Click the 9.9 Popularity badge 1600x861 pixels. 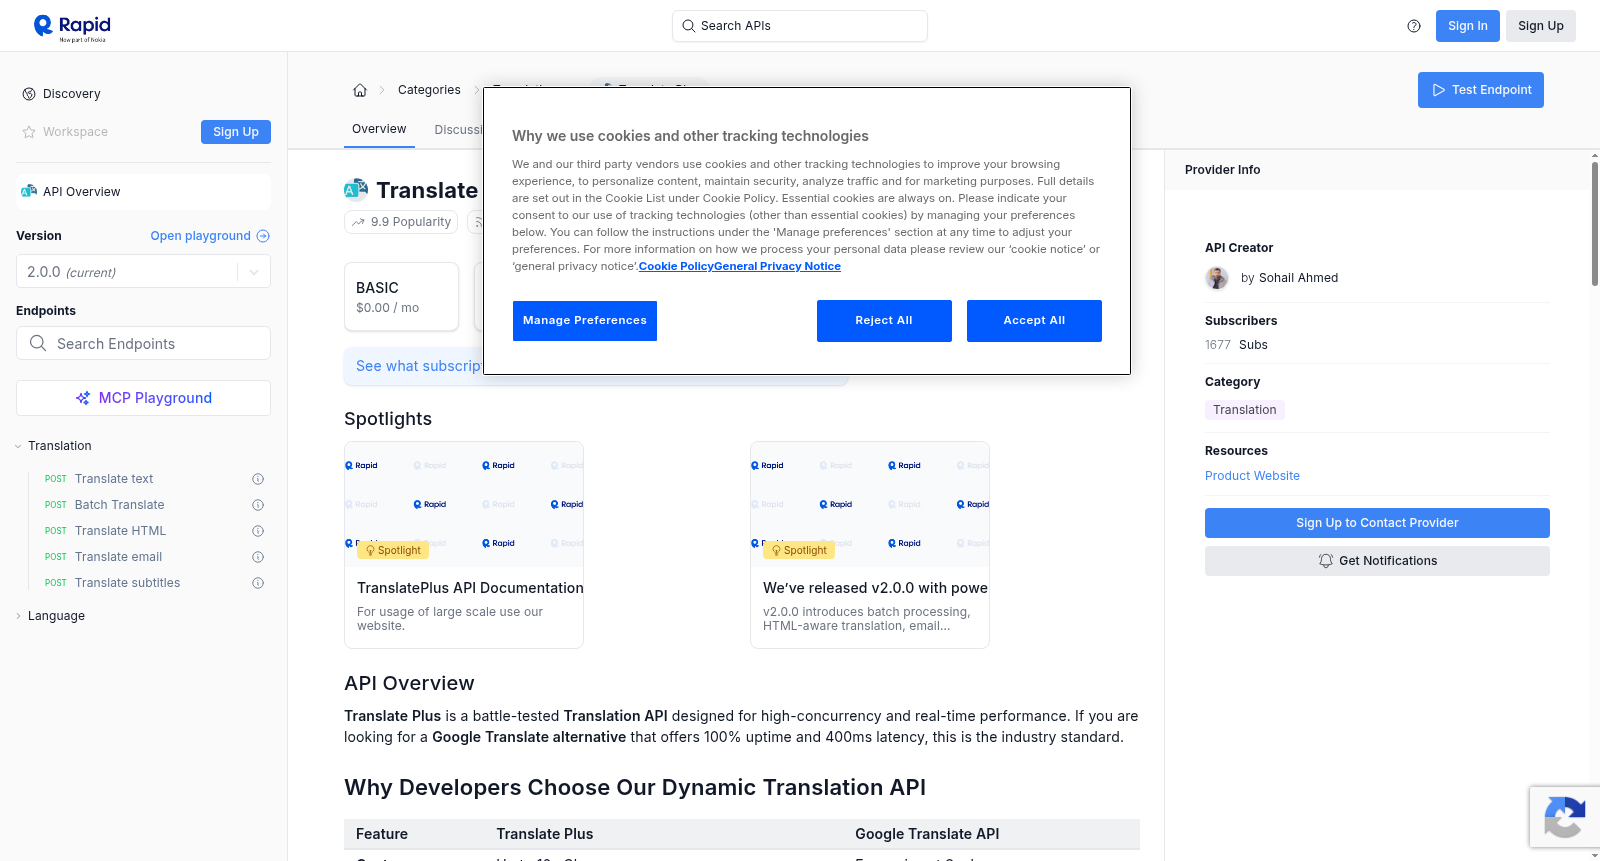pos(401,222)
